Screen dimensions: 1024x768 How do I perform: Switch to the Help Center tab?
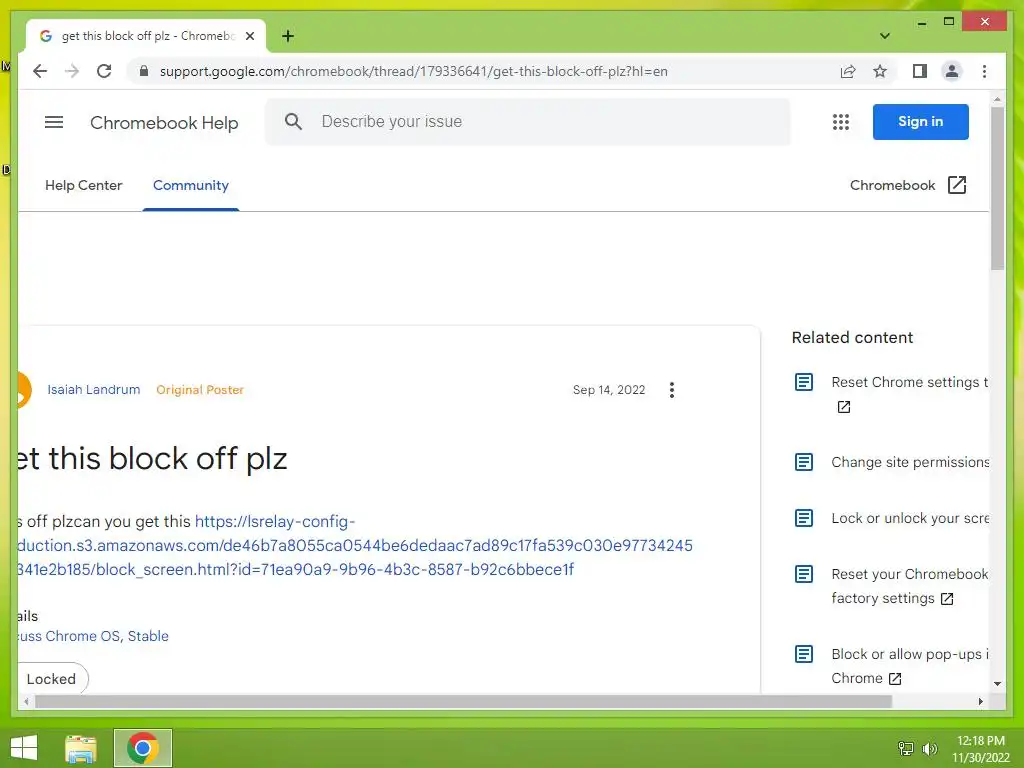(84, 185)
